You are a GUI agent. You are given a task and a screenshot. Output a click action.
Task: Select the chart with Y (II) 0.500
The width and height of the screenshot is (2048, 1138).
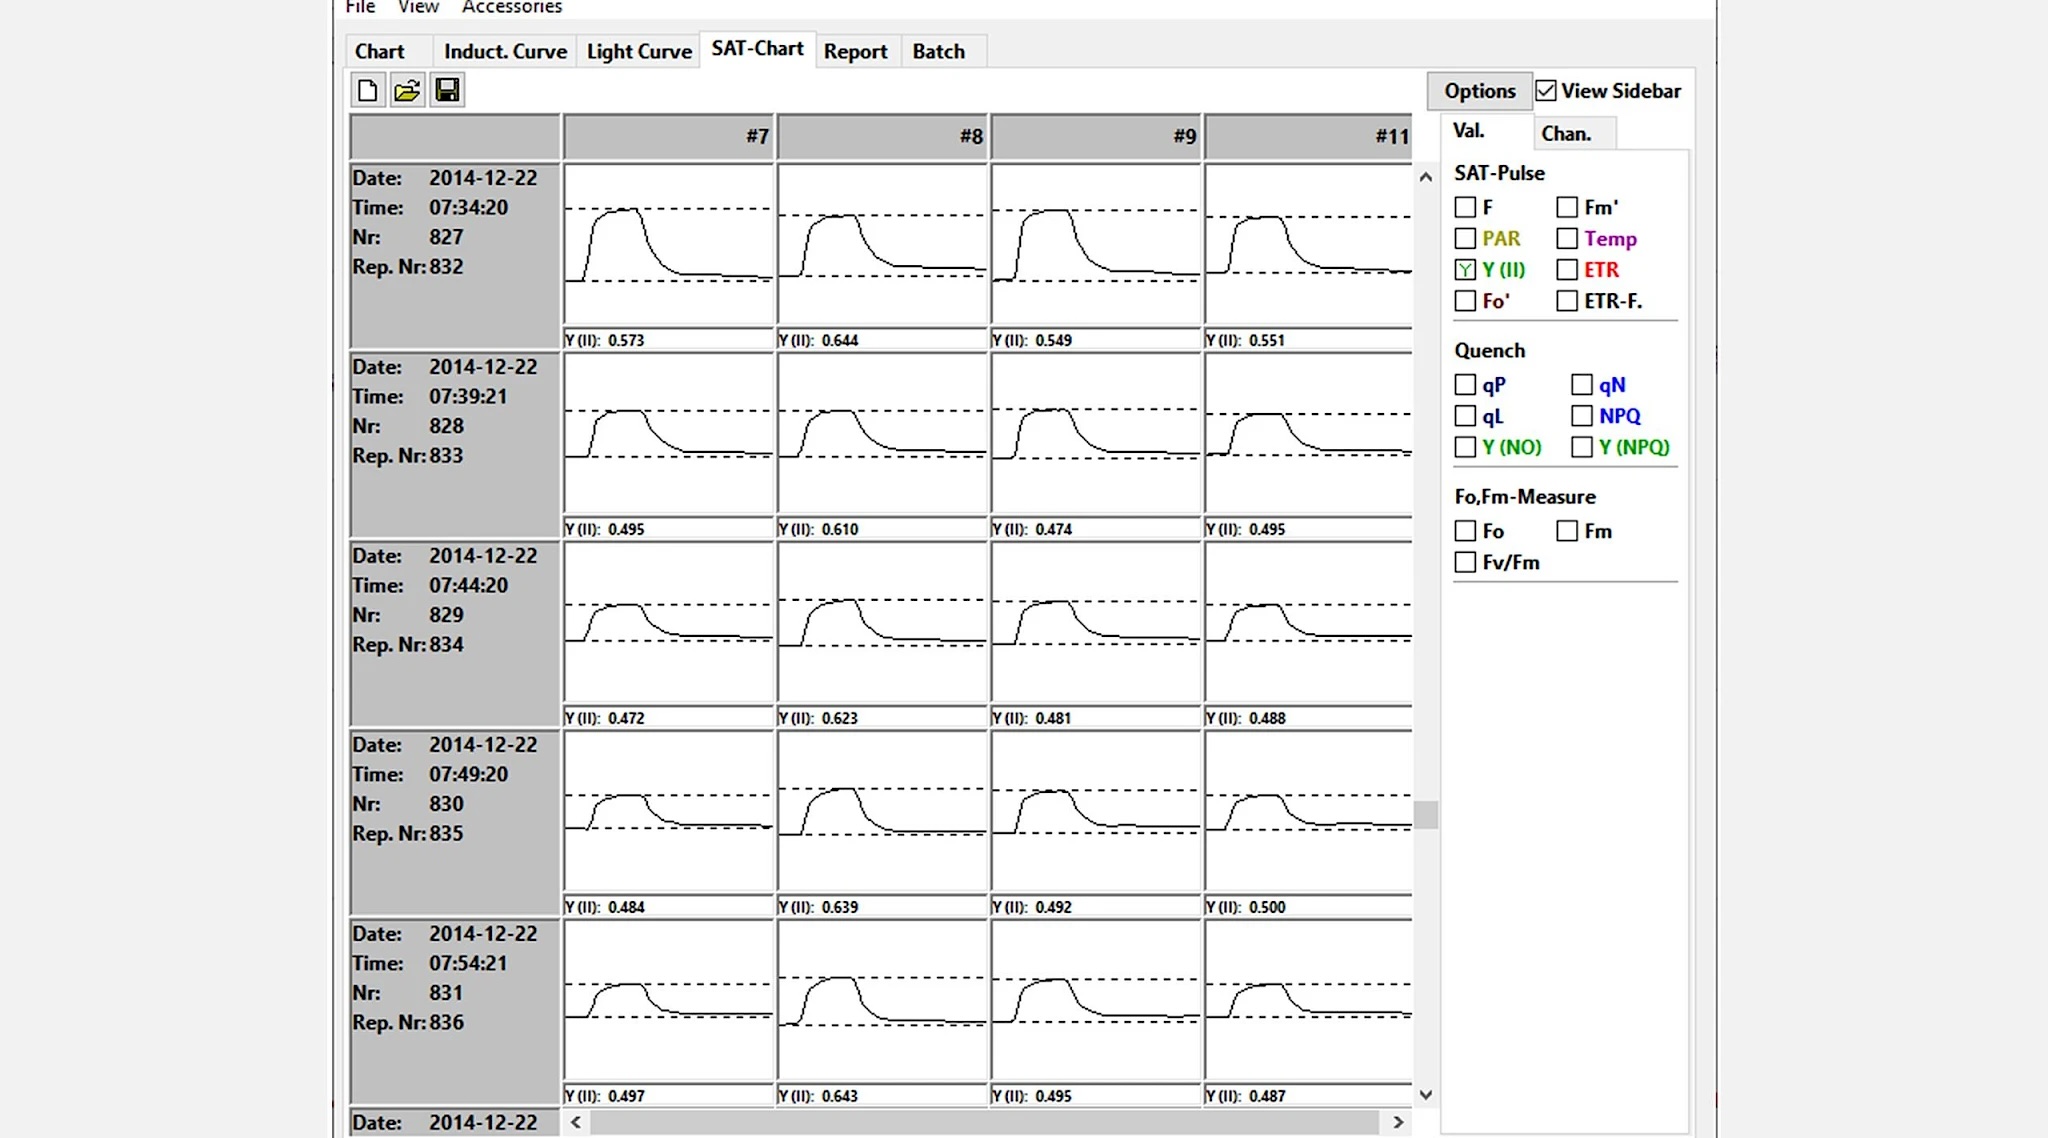click(1308, 811)
